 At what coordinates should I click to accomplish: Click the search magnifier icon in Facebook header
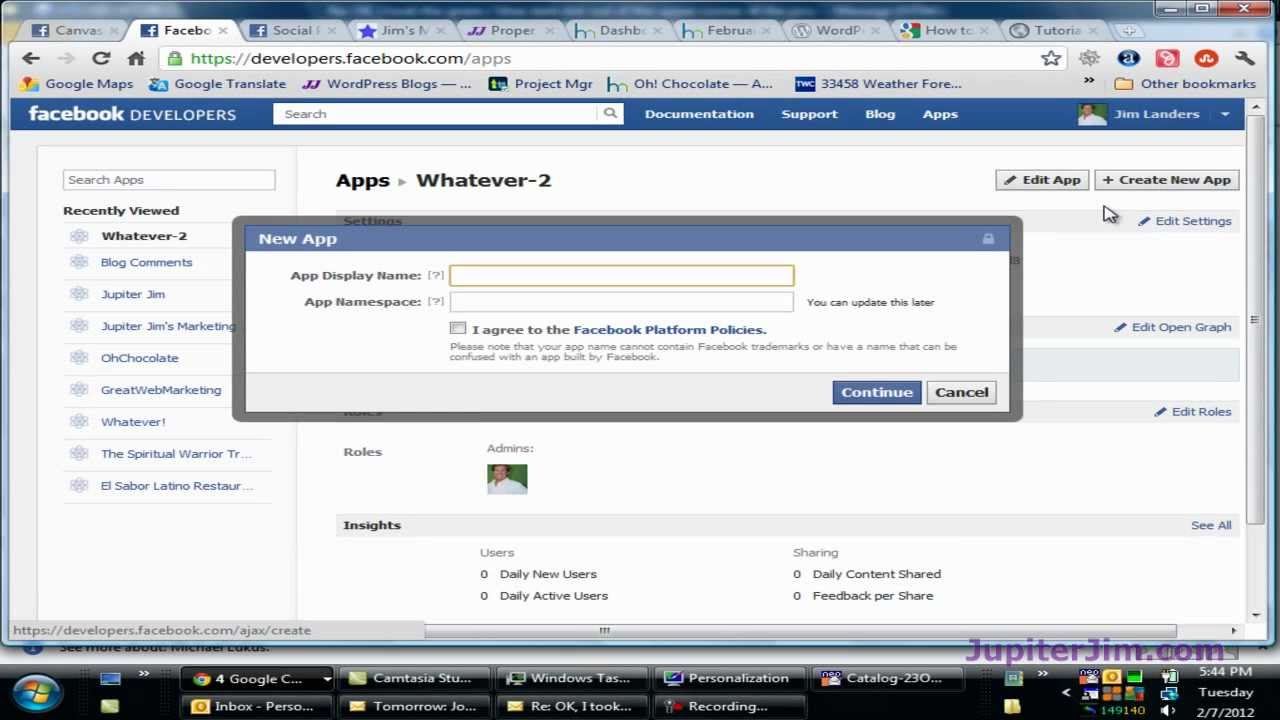(x=610, y=114)
